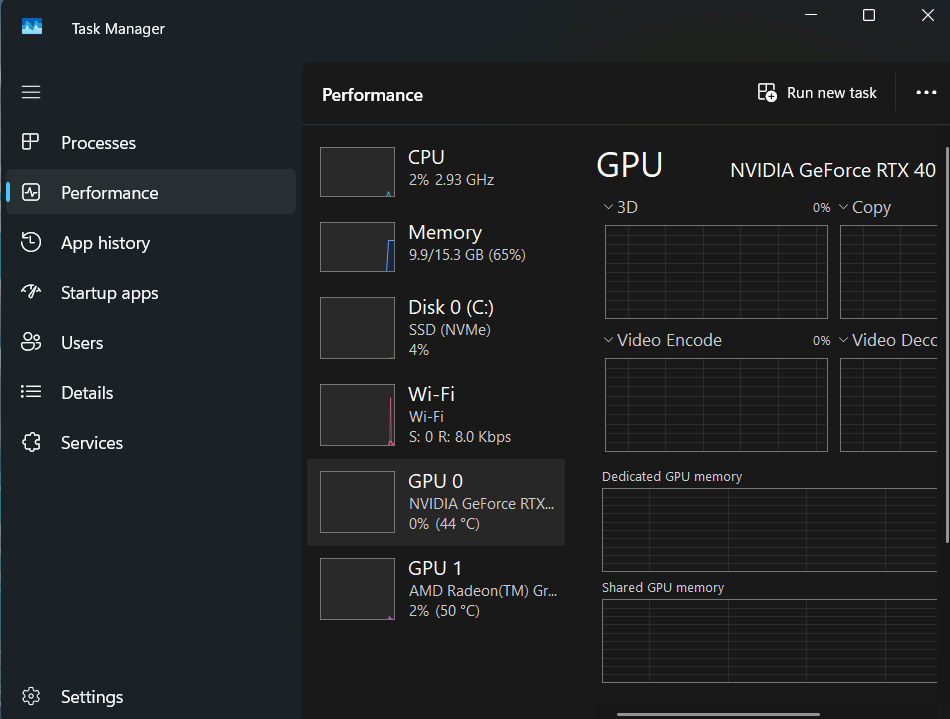Click '9.9/15.3 GB (65%)' memory value
Viewport: 950px width, 719px height.
tap(467, 254)
